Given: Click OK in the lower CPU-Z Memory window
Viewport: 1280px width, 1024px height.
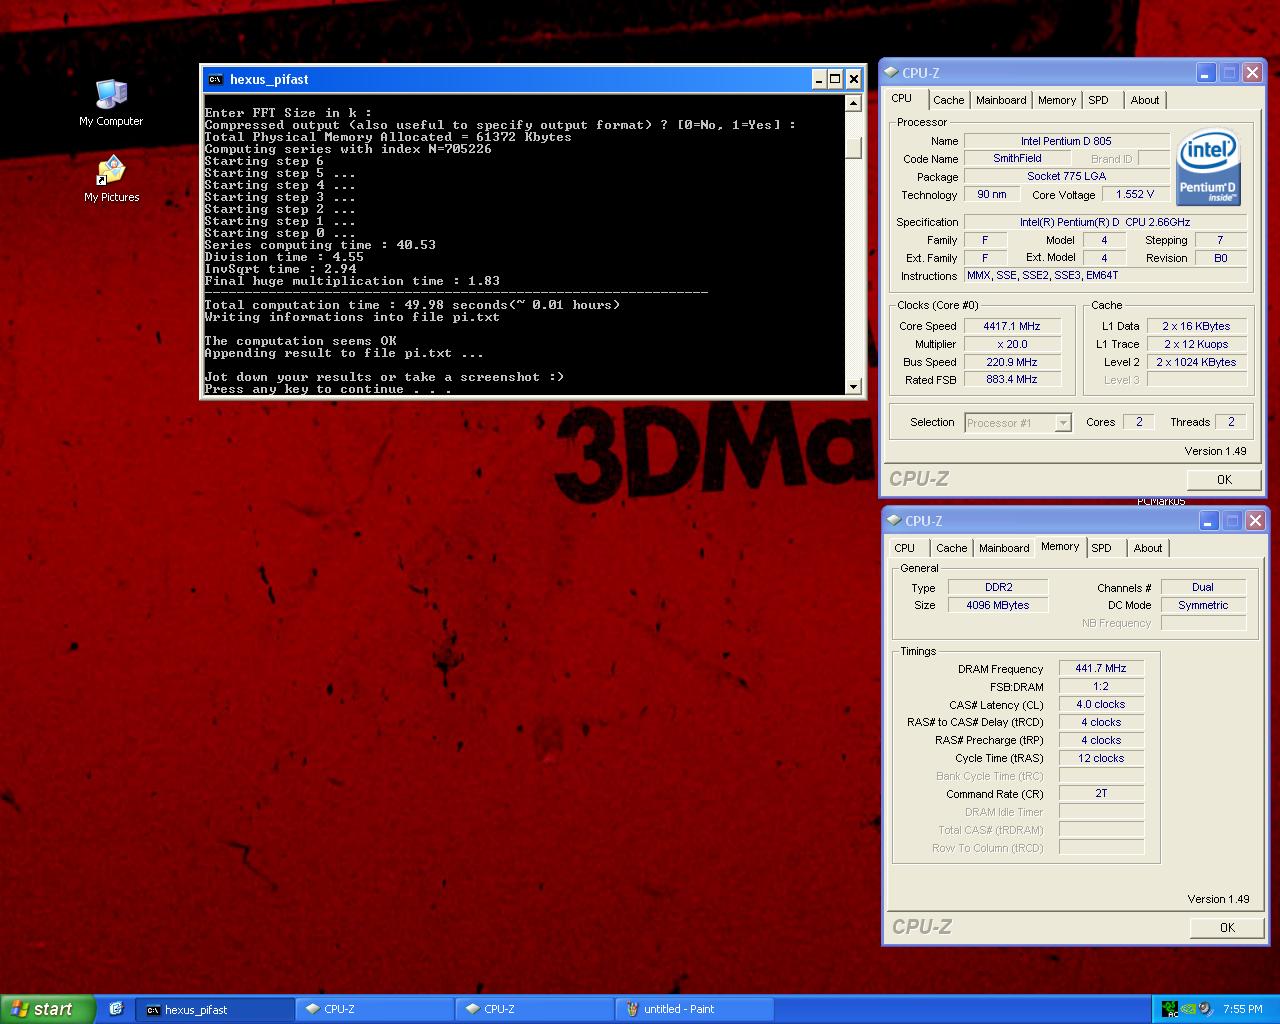Looking at the screenshot, I should [1227, 927].
